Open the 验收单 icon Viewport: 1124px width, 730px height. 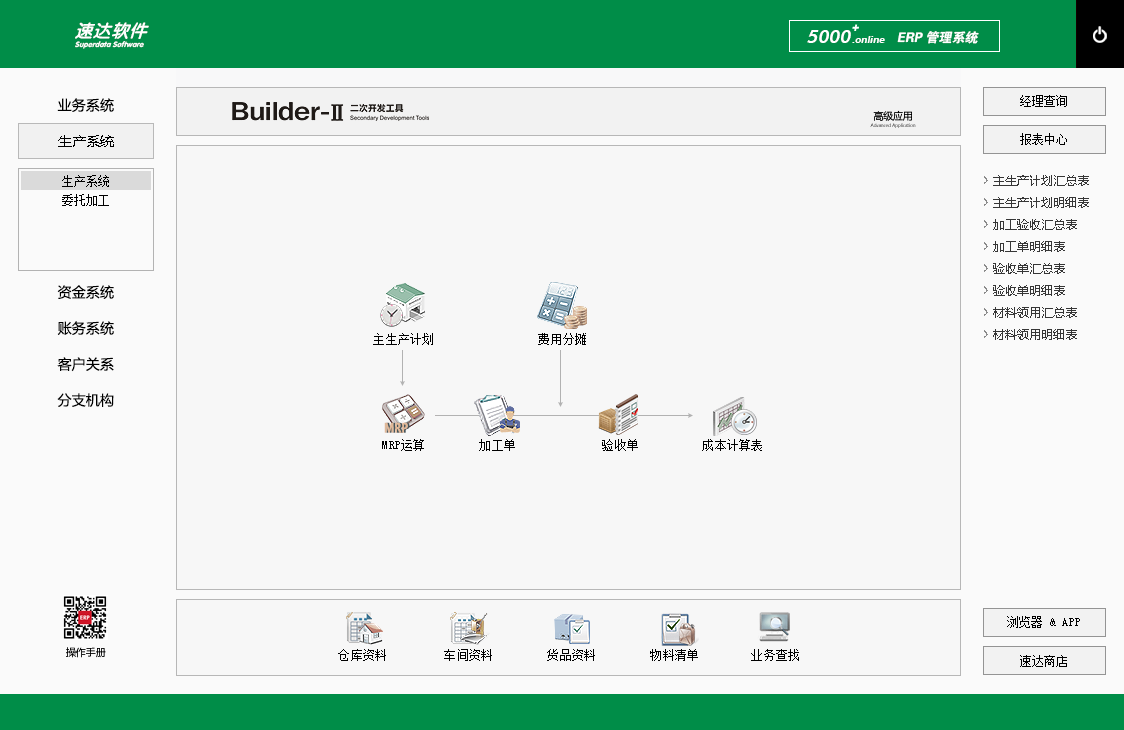619,414
